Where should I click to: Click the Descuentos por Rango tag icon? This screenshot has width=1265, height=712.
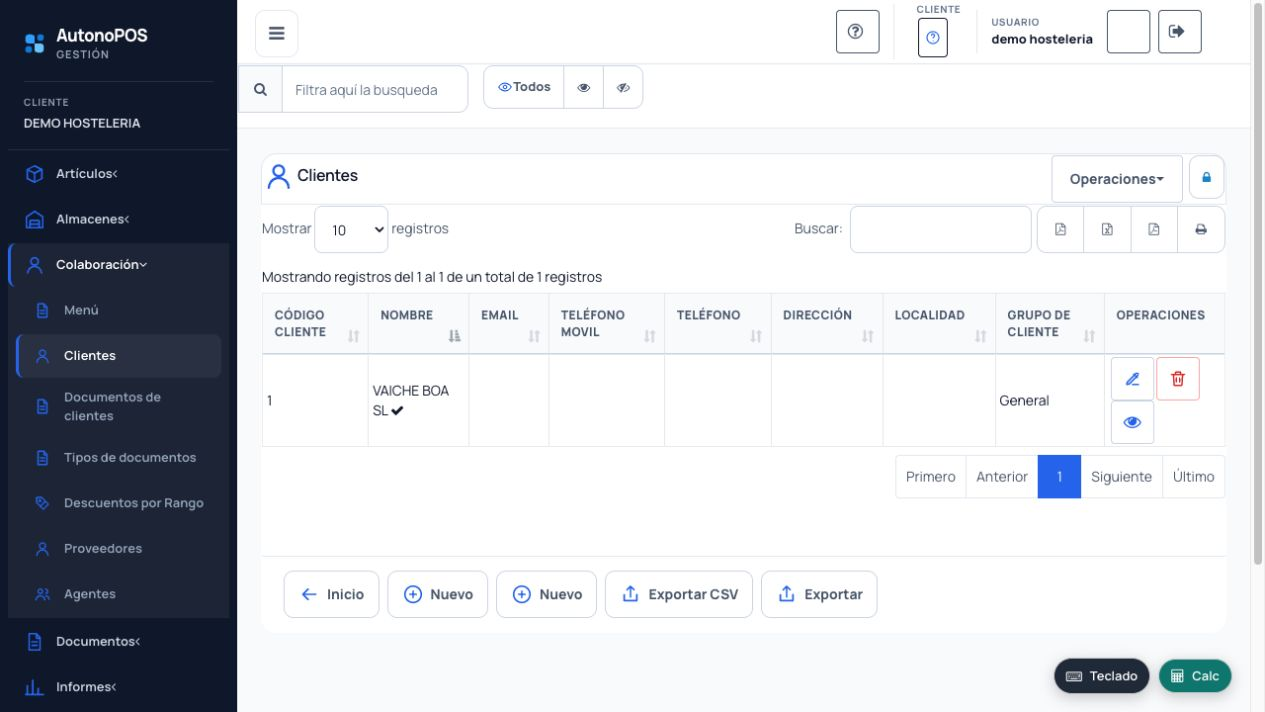(42, 503)
